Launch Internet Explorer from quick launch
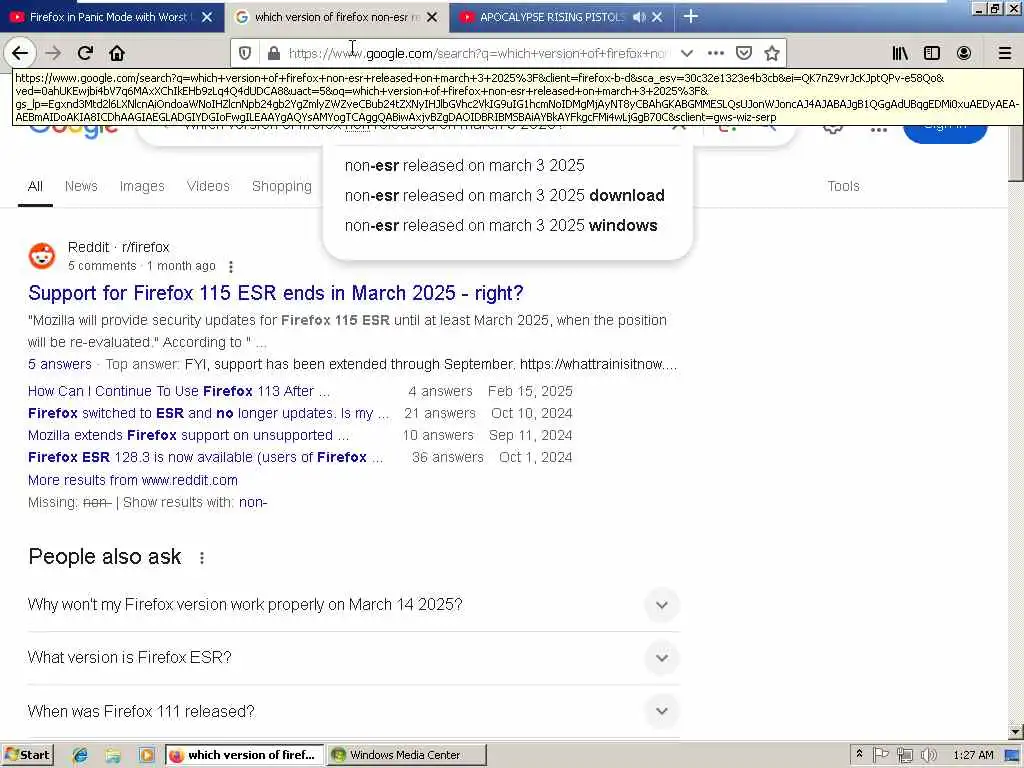The height and width of the screenshot is (768, 1024). click(x=80, y=755)
